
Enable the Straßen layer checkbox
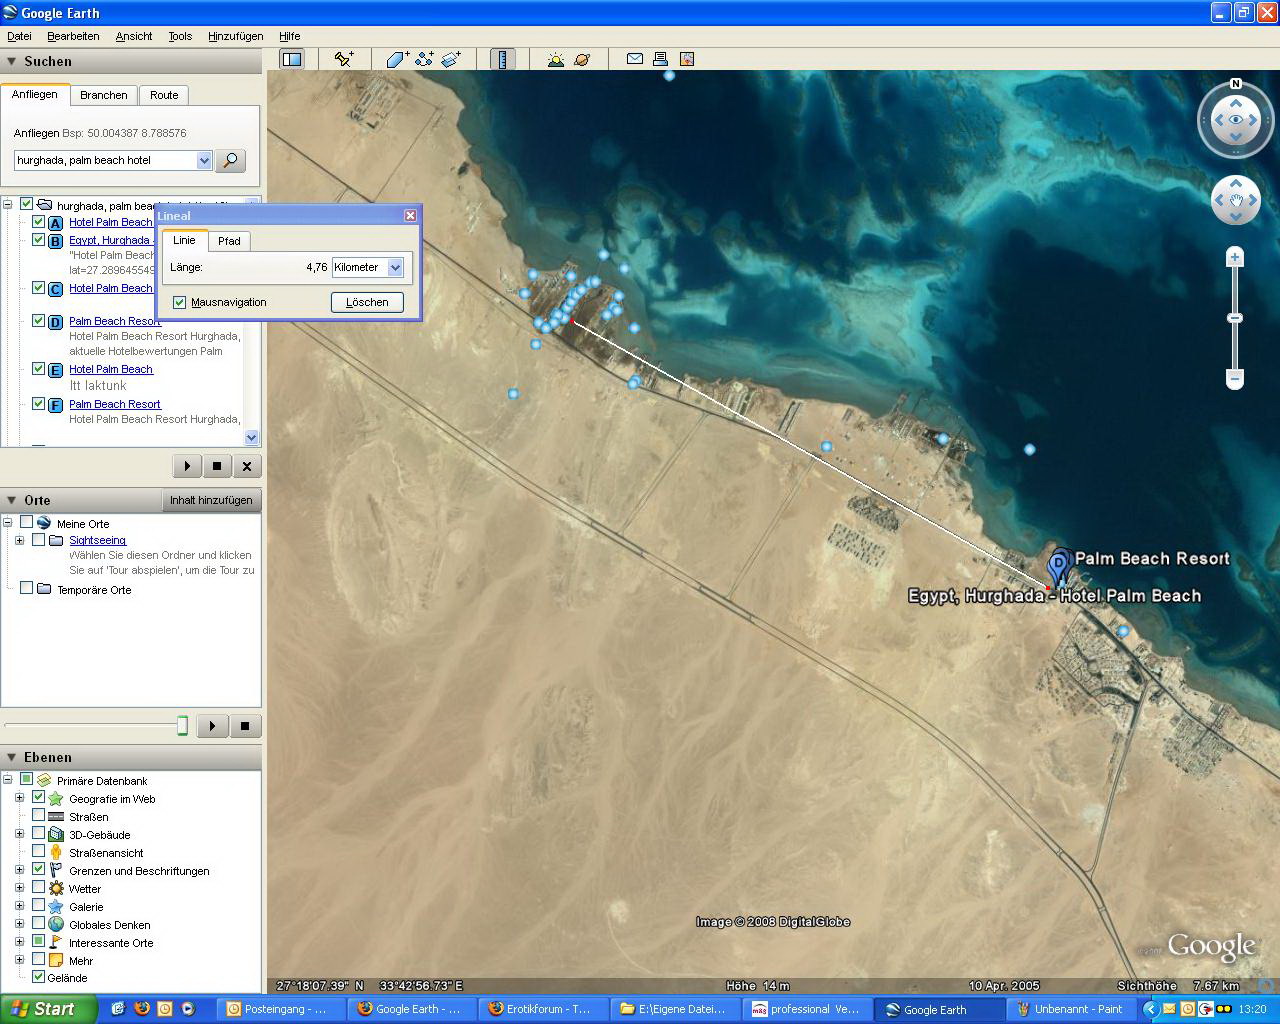click(39, 816)
